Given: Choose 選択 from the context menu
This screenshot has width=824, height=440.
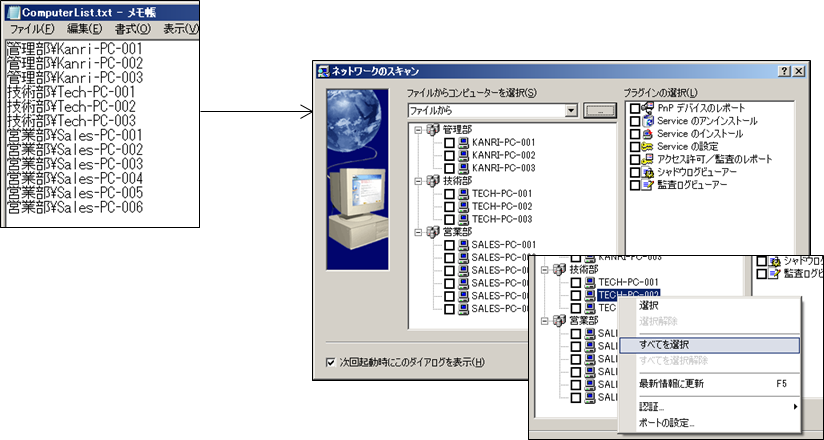Looking at the screenshot, I should [x=709, y=305].
